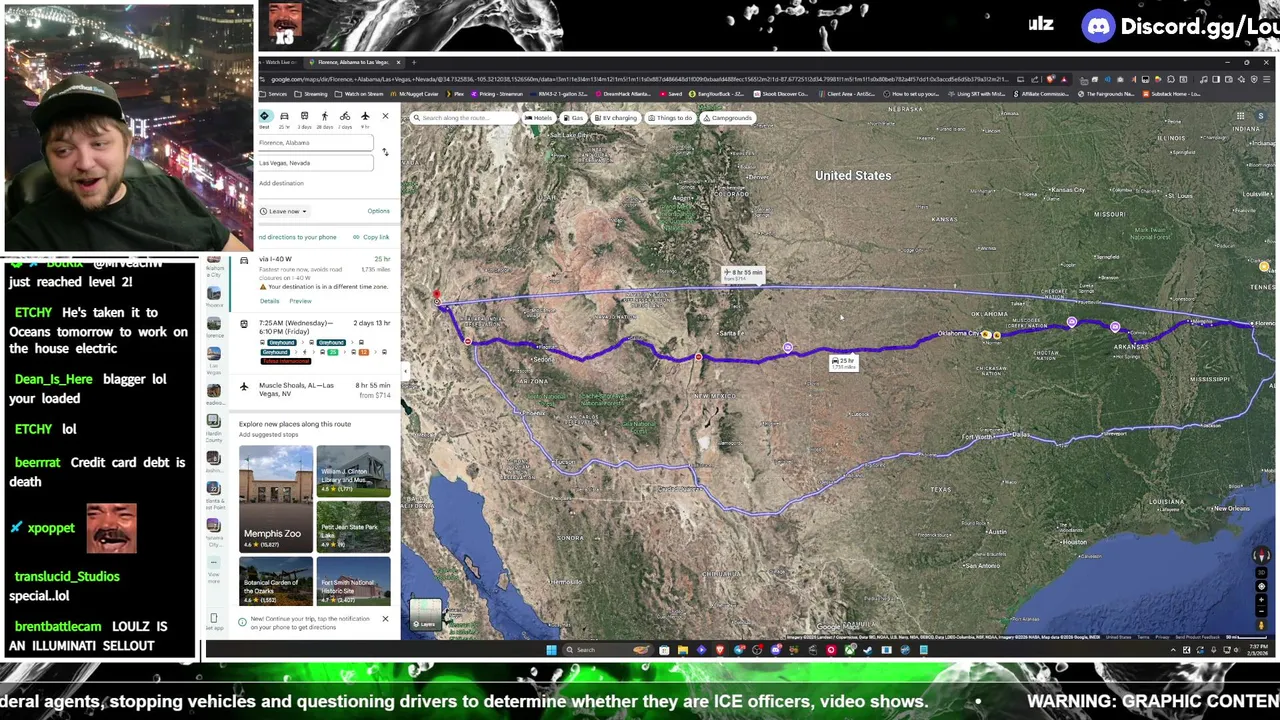Click the Las Vegas destination pin
The image size is (1280, 720).
[436, 298]
